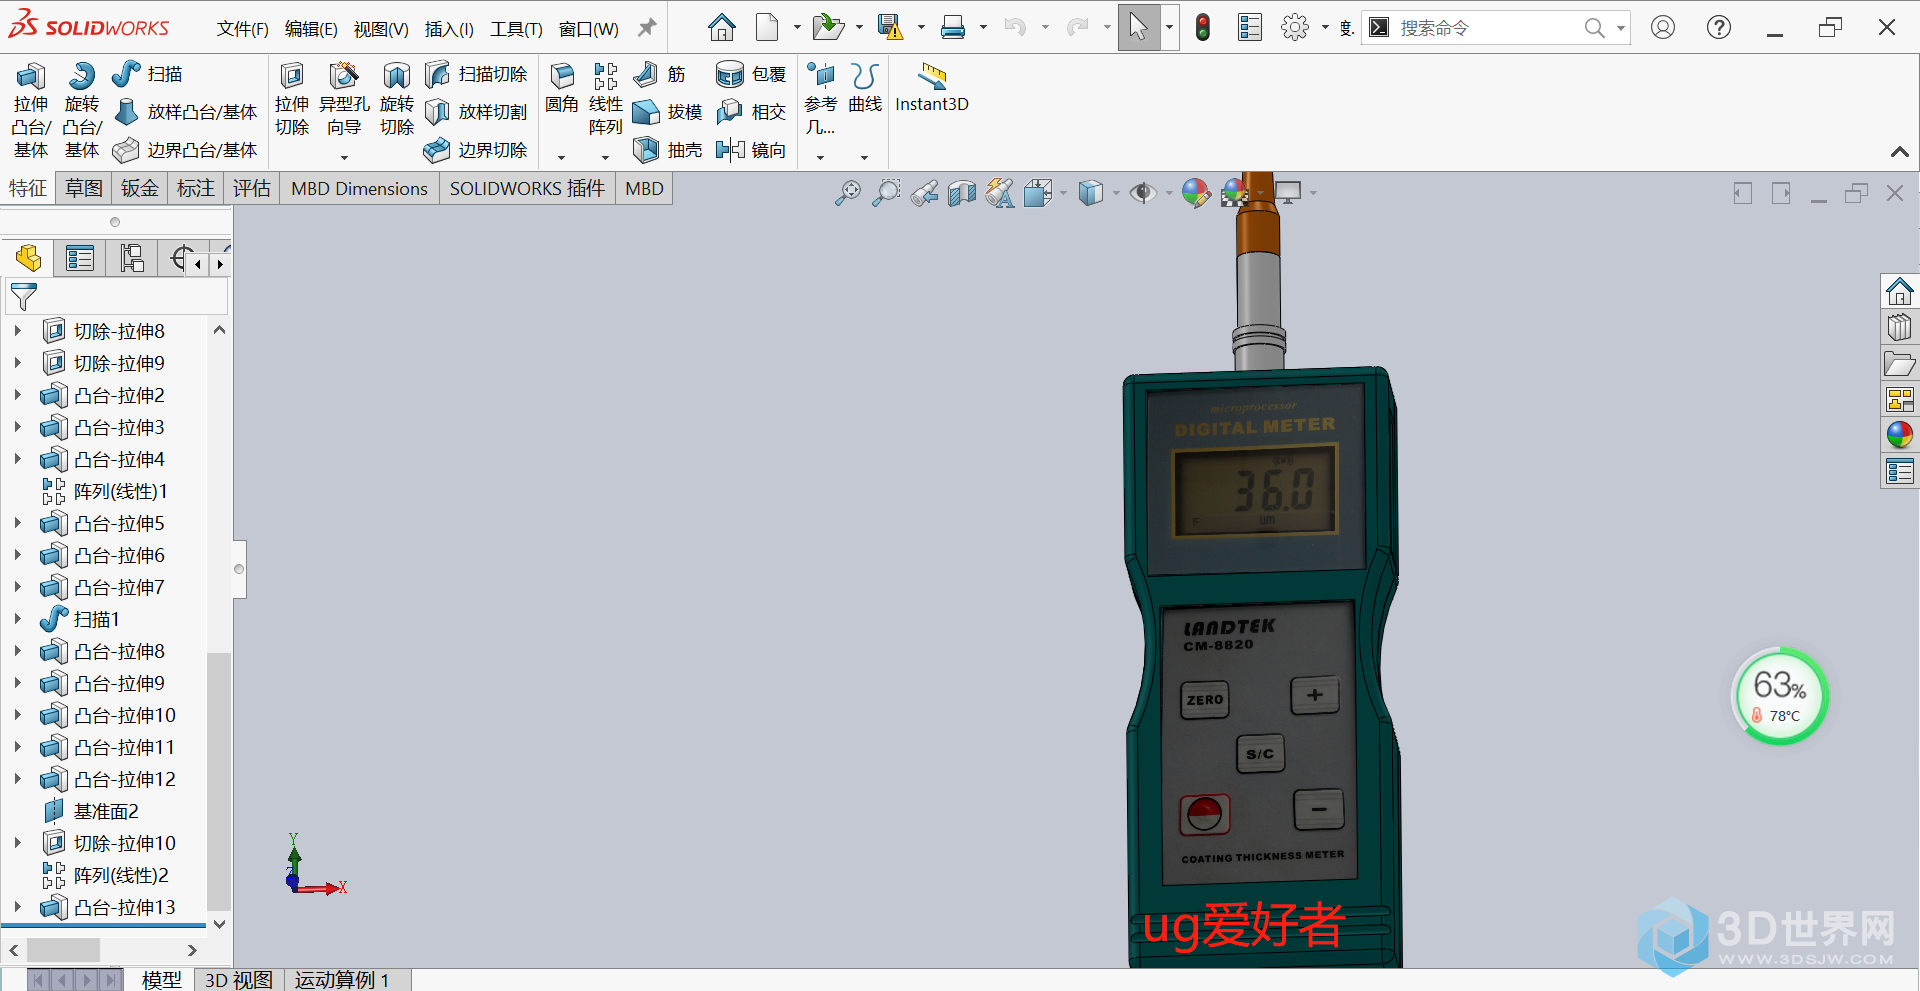This screenshot has width=1920, height=991.
Task: Open the Hole Wizard (异型孔向导) tool
Action: coord(344,100)
